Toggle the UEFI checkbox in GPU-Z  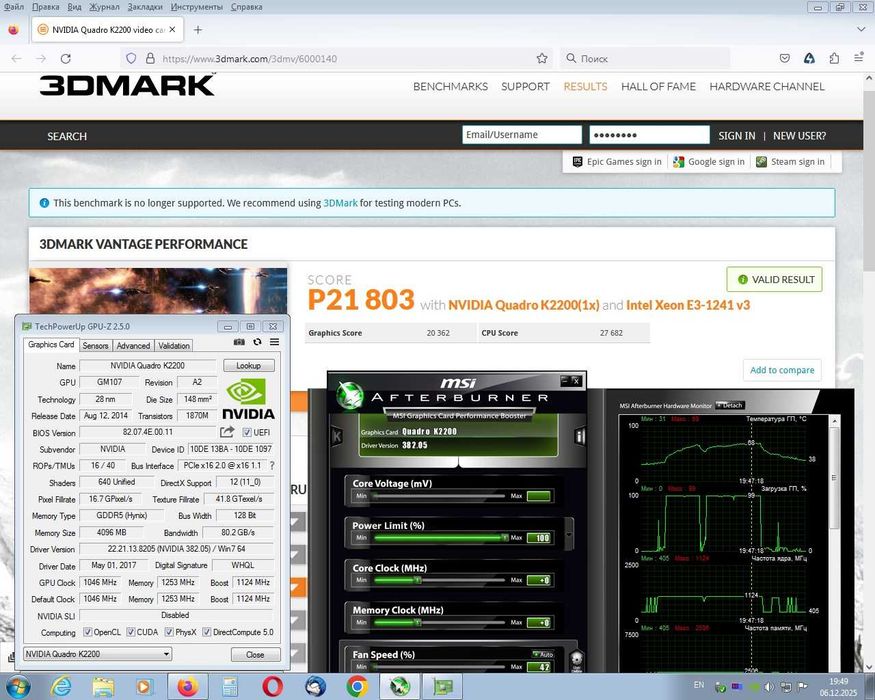pyautogui.click(x=246, y=433)
